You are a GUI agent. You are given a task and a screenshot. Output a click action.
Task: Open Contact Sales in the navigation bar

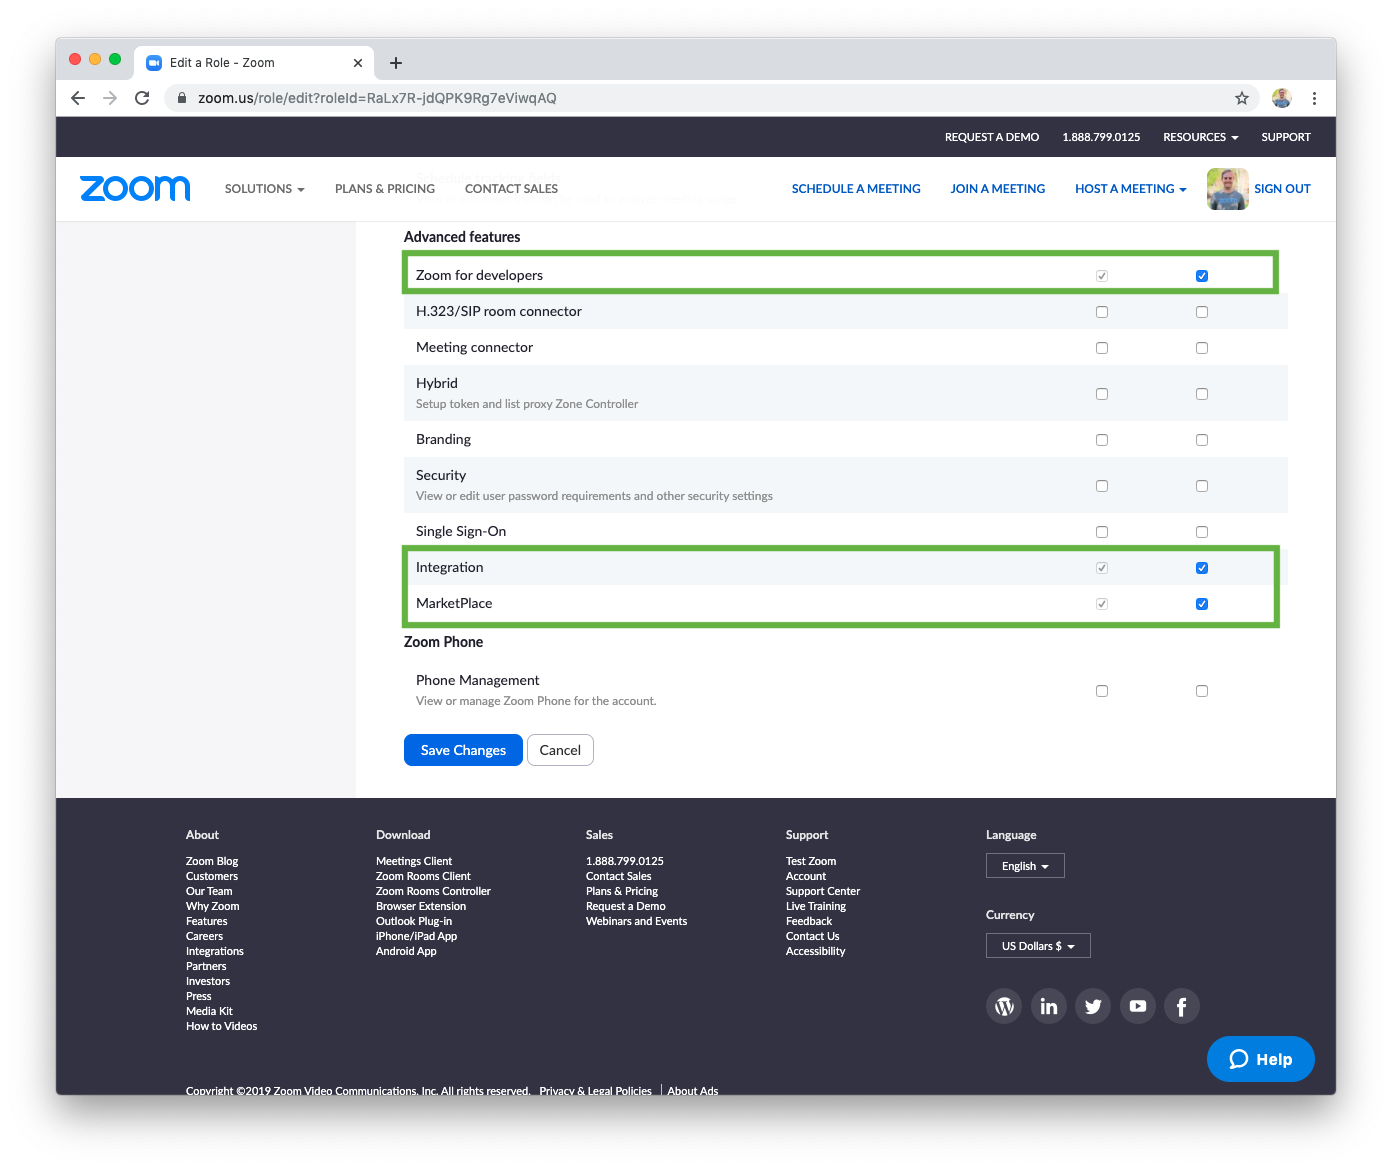coord(512,189)
